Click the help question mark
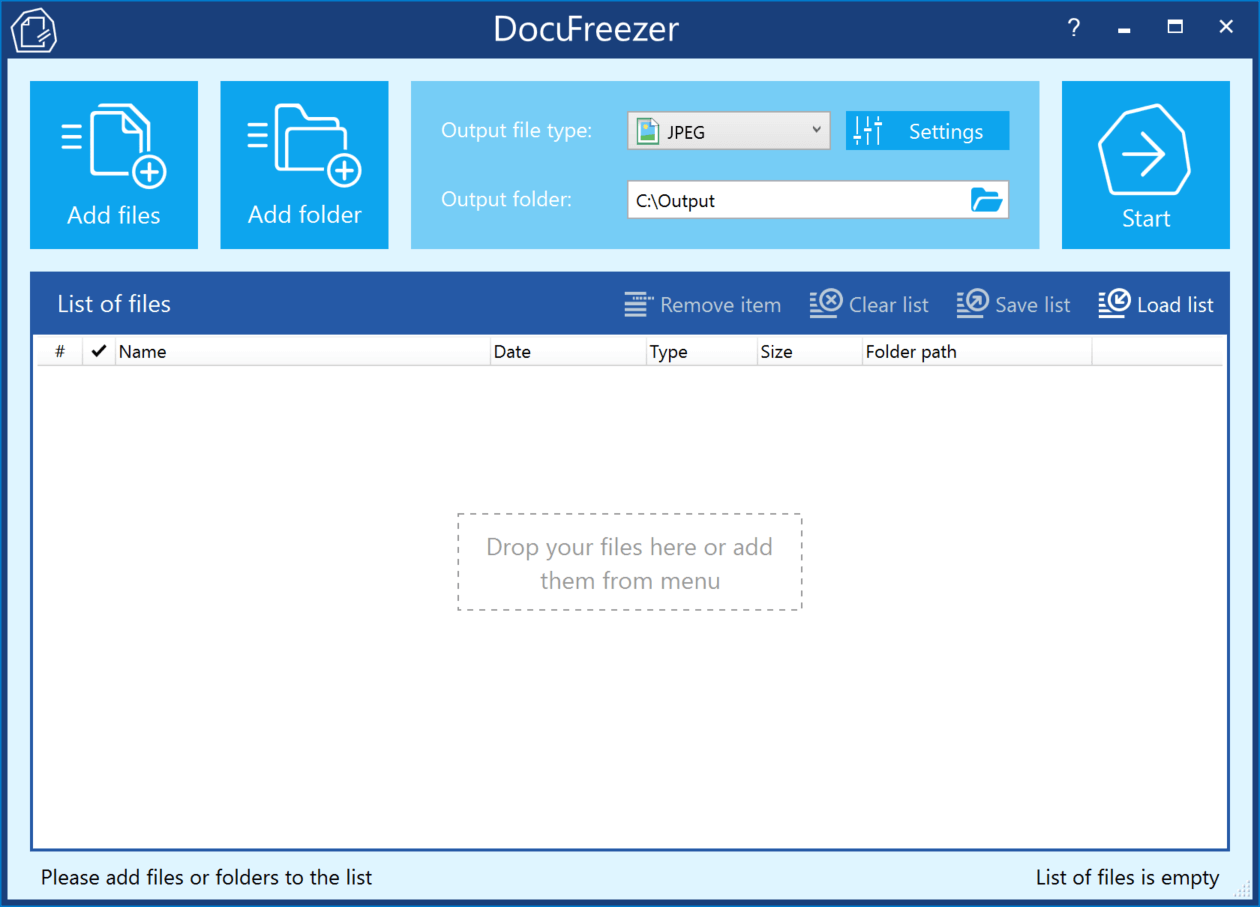Screen dimensions: 1260x907 click(1073, 28)
